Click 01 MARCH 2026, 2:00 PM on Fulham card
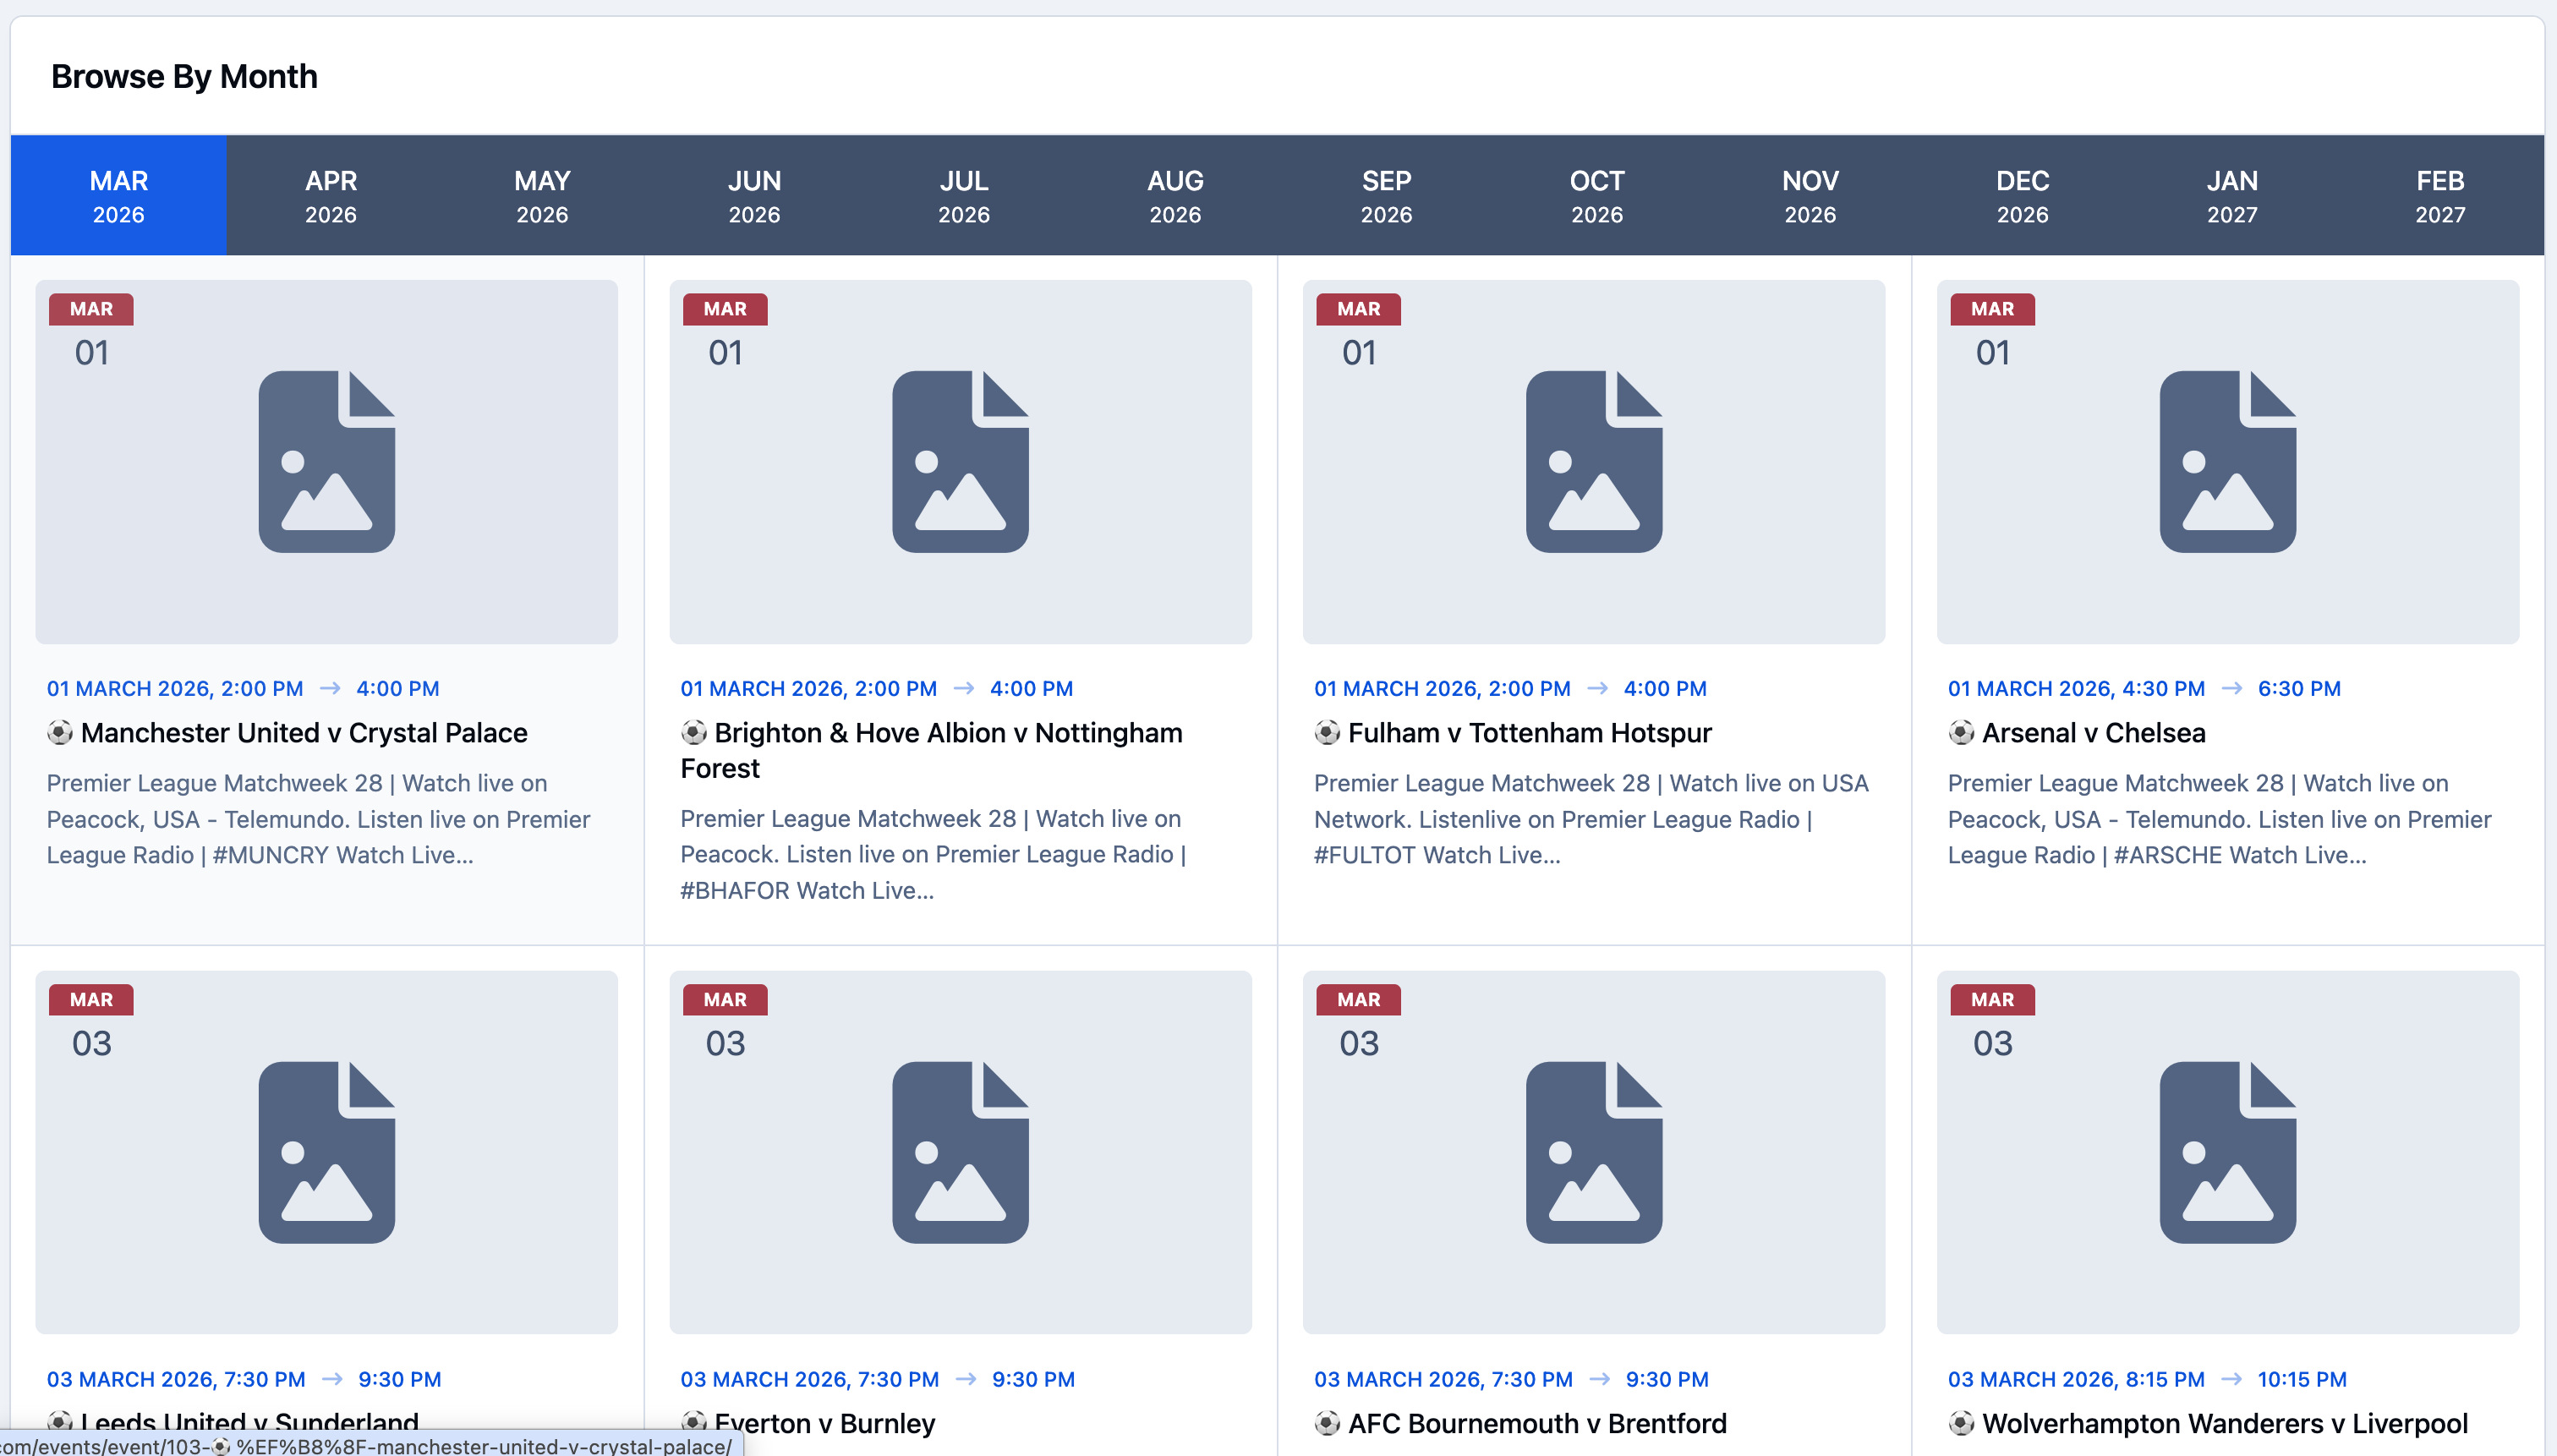 [1442, 689]
